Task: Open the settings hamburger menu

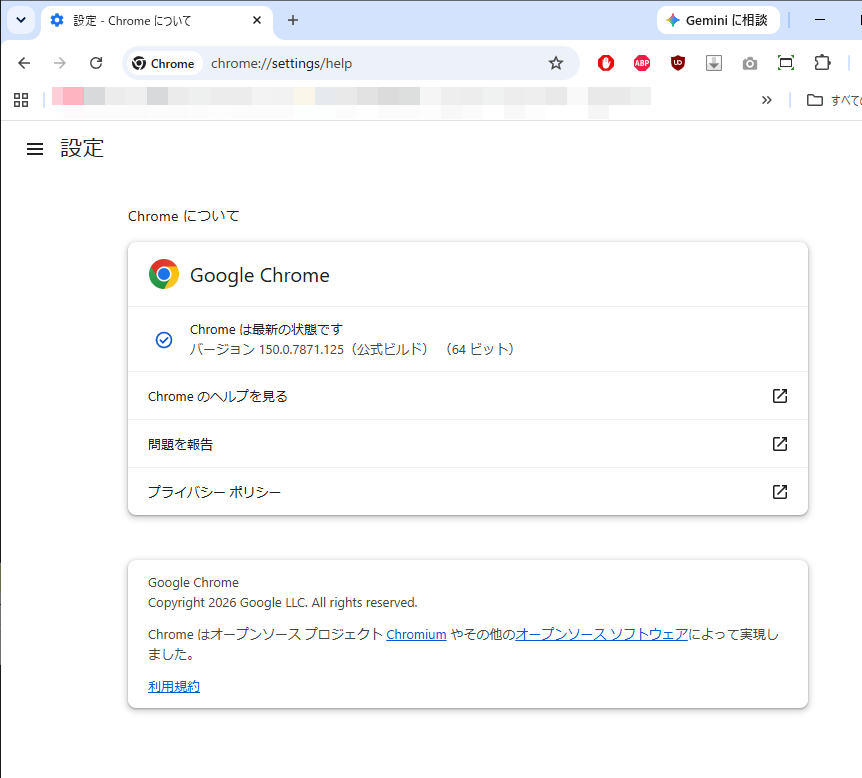Action: [x=35, y=149]
